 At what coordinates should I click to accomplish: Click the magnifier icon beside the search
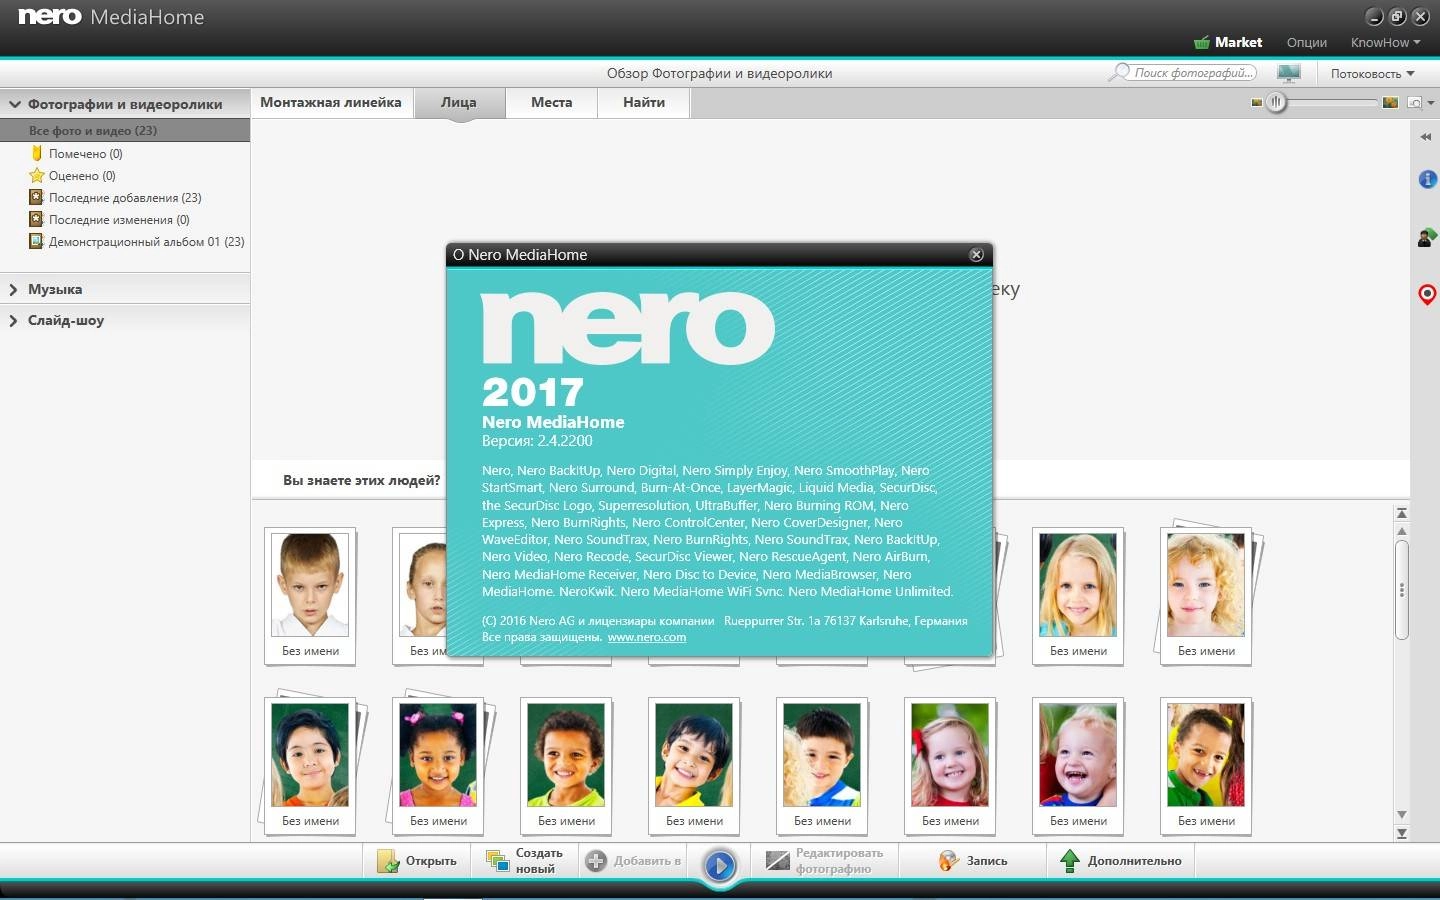1120,73
